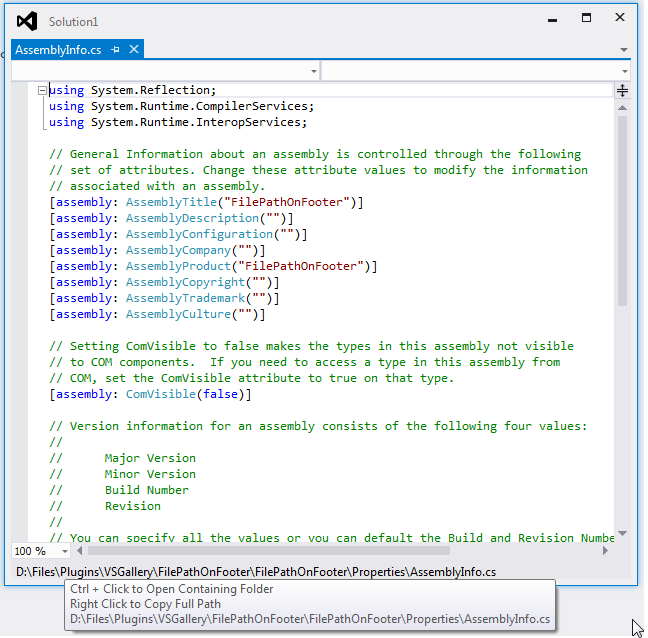Click the horizontal scrollbar left arrow
The image size is (648, 638).
tap(81, 551)
